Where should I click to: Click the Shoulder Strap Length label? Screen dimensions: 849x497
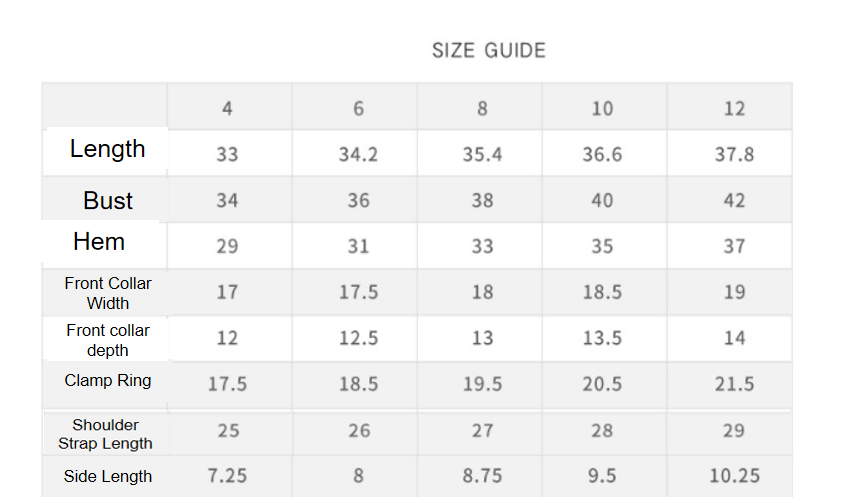point(105,434)
